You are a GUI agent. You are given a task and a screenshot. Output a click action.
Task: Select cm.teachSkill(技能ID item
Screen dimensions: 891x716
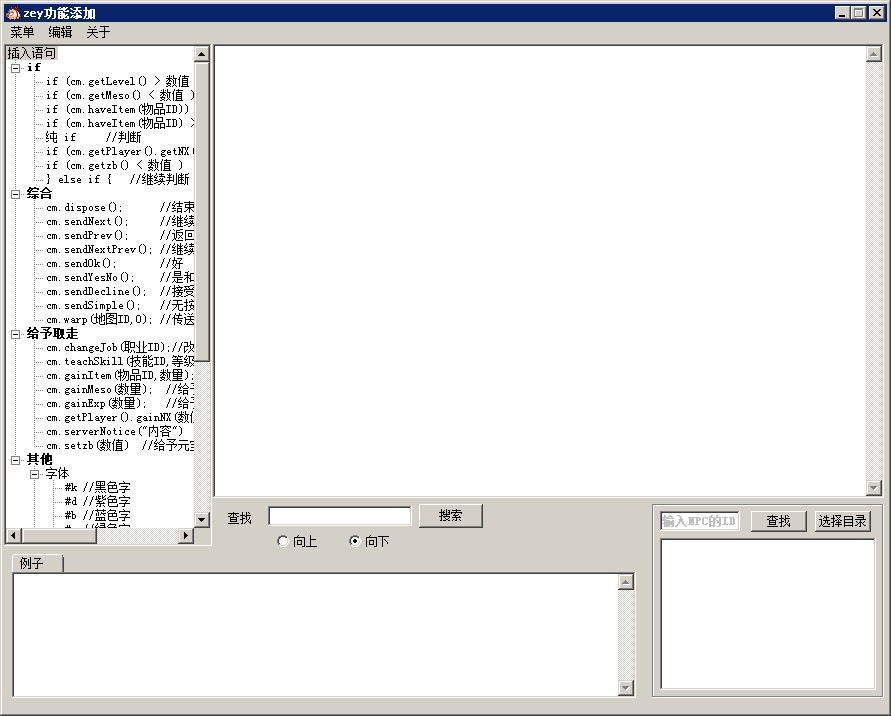point(120,362)
